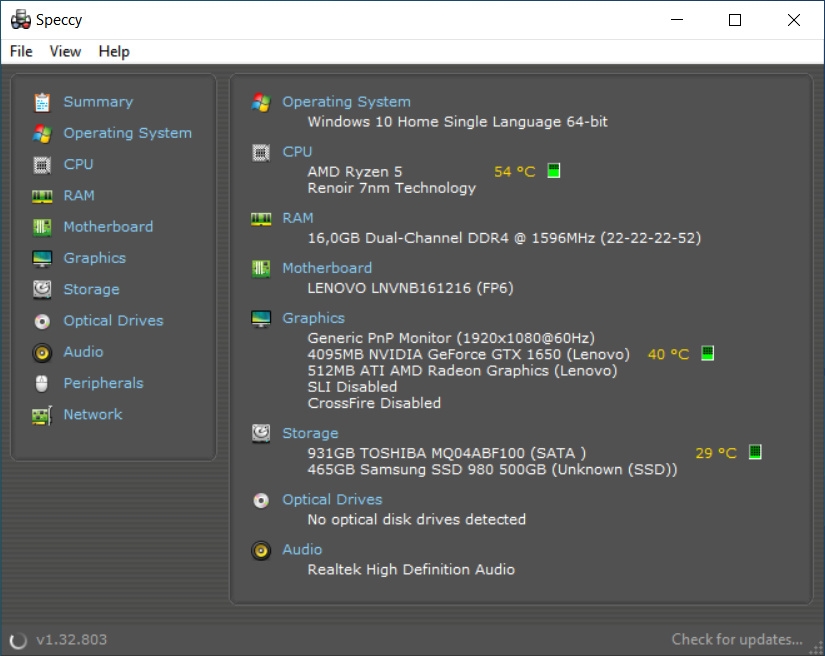Open the Help menu
This screenshot has height=656, width=825.
(114, 52)
